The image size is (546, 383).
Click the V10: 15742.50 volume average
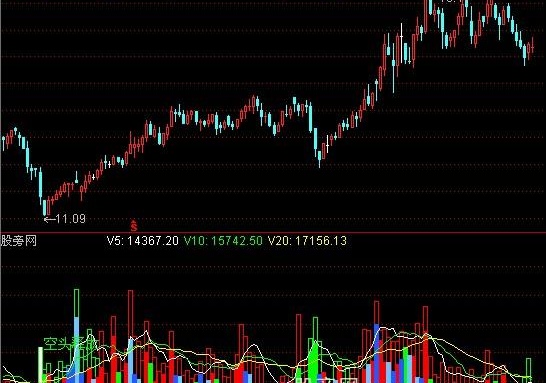223,241
